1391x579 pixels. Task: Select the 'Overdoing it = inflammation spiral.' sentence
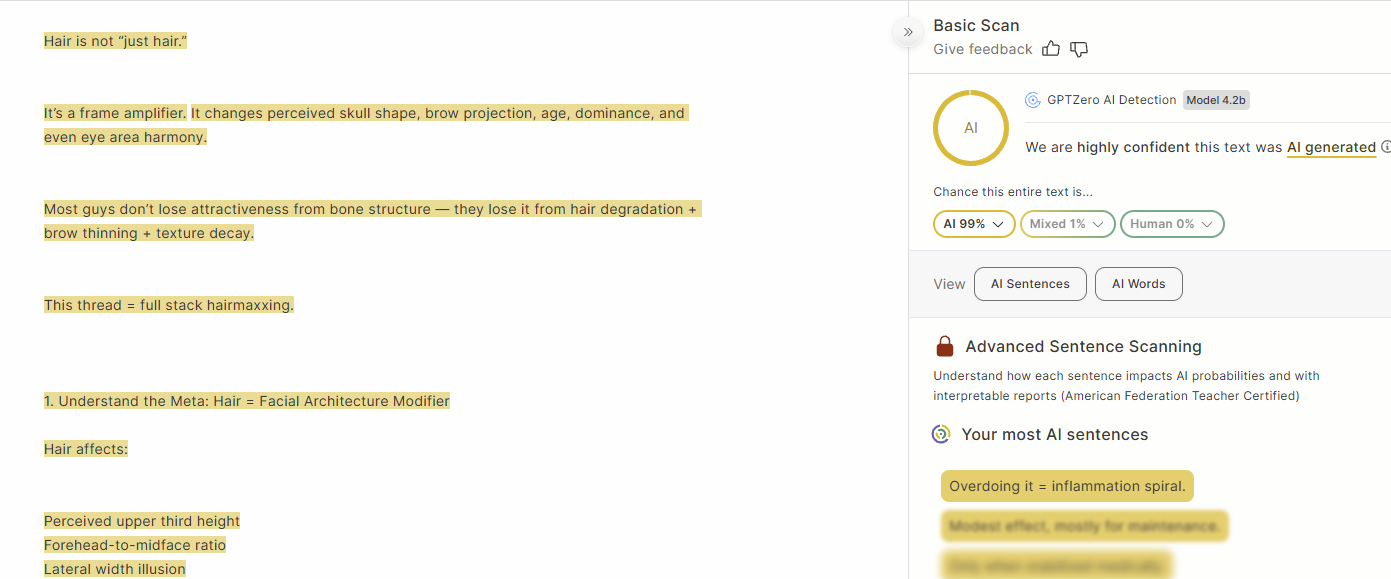tap(1067, 487)
